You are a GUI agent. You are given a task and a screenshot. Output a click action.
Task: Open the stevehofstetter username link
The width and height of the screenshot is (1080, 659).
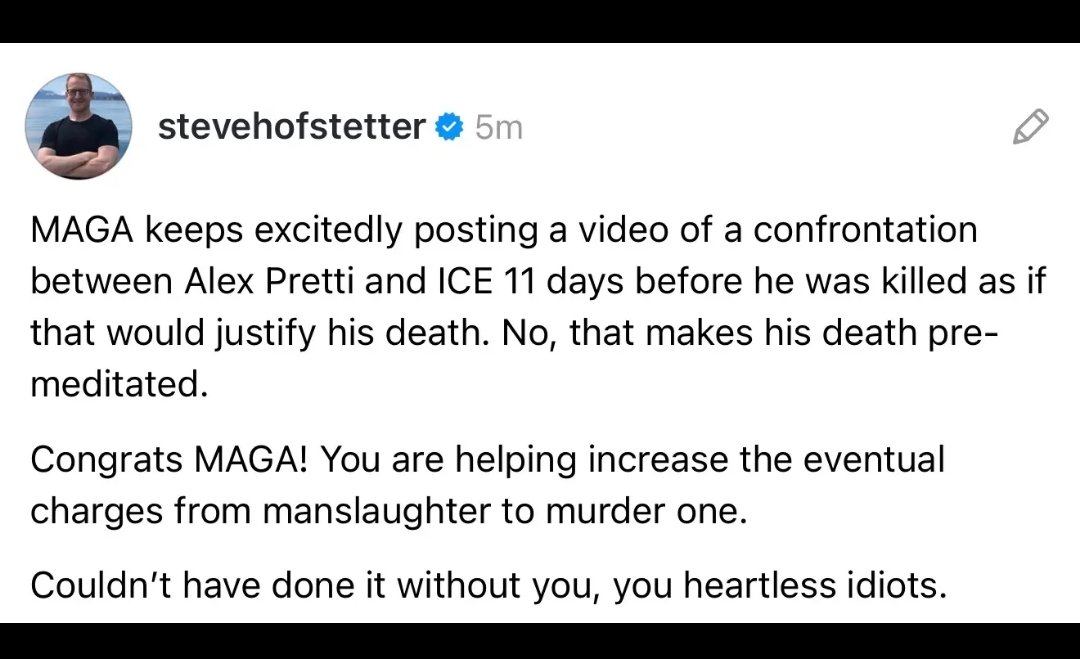point(291,127)
